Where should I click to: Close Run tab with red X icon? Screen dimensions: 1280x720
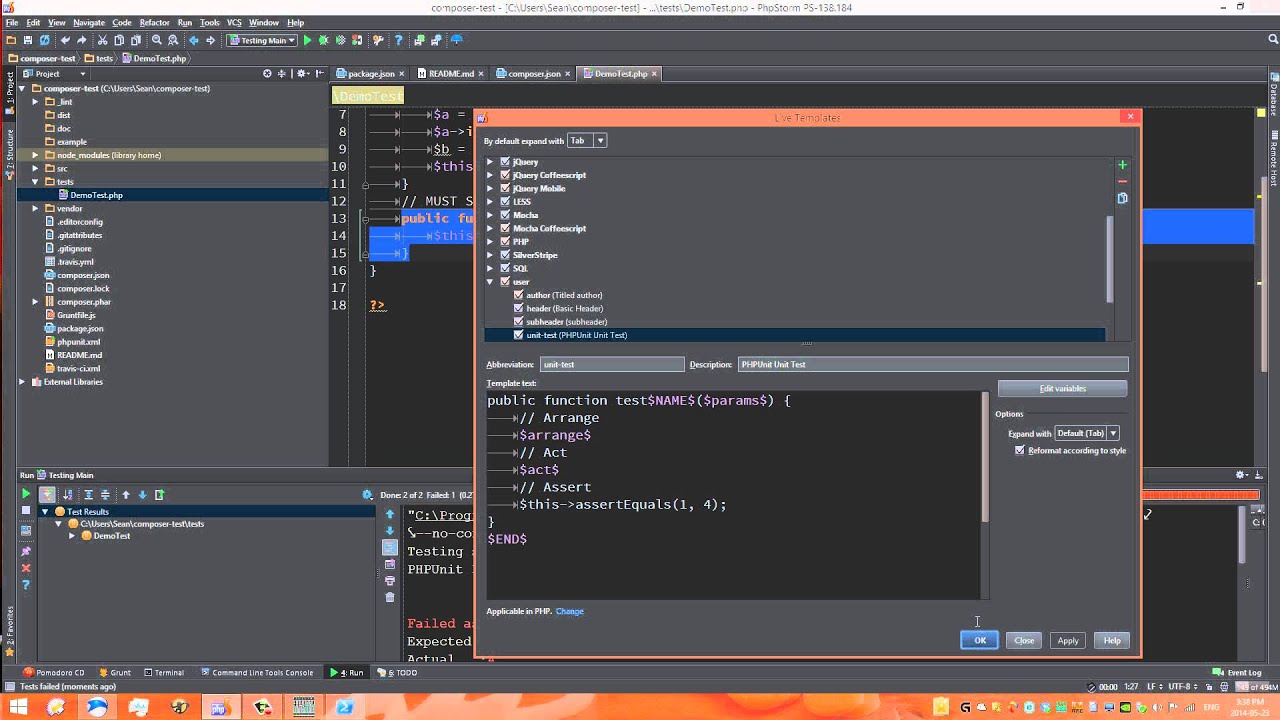click(x=26, y=568)
